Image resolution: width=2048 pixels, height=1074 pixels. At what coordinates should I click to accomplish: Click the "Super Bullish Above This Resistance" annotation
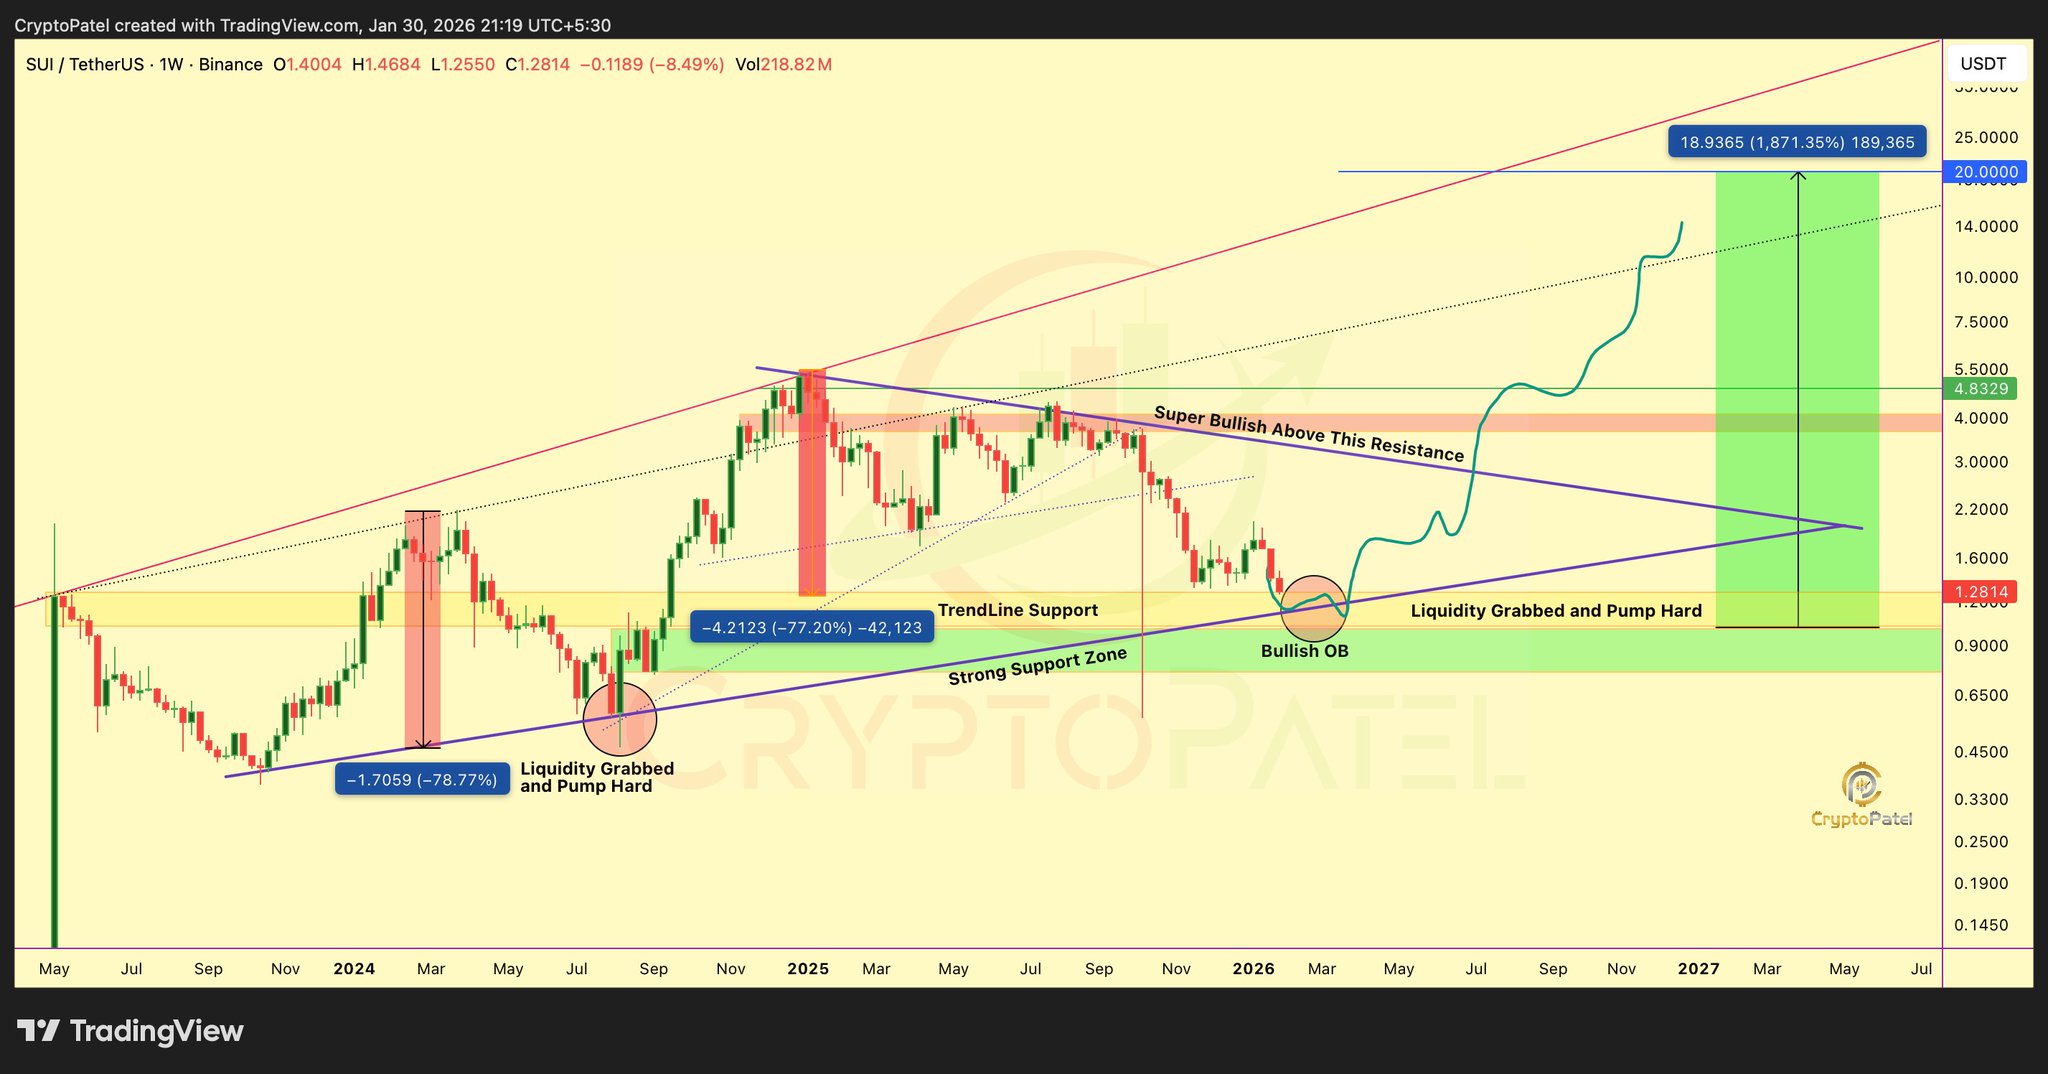pos(1309,434)
